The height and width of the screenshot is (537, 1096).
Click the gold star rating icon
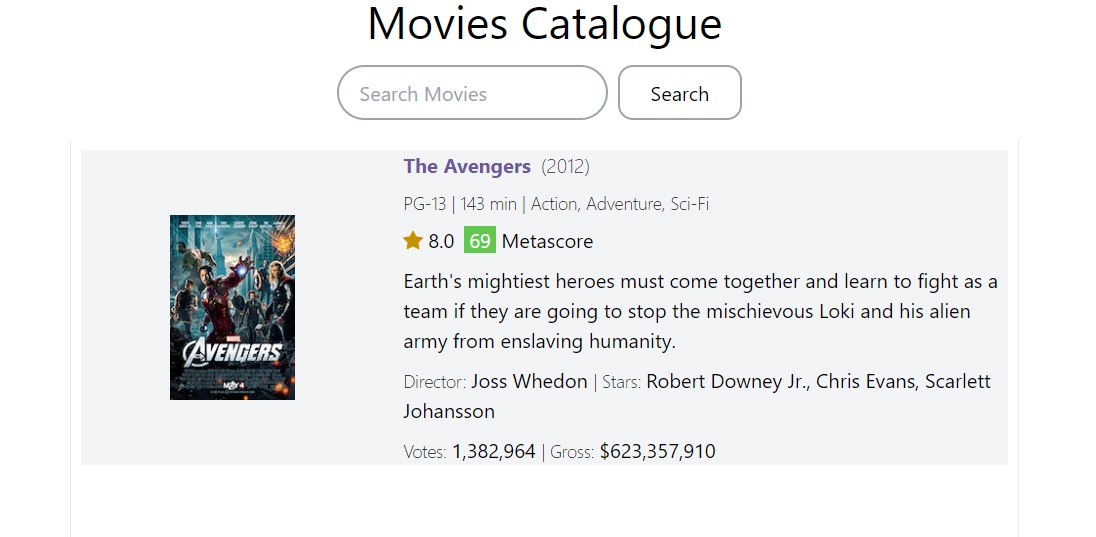coord(413,240)
